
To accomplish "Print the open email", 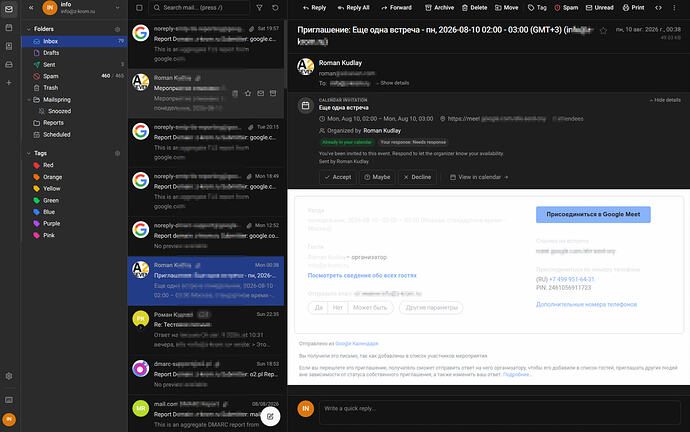I will coord(633,7).
